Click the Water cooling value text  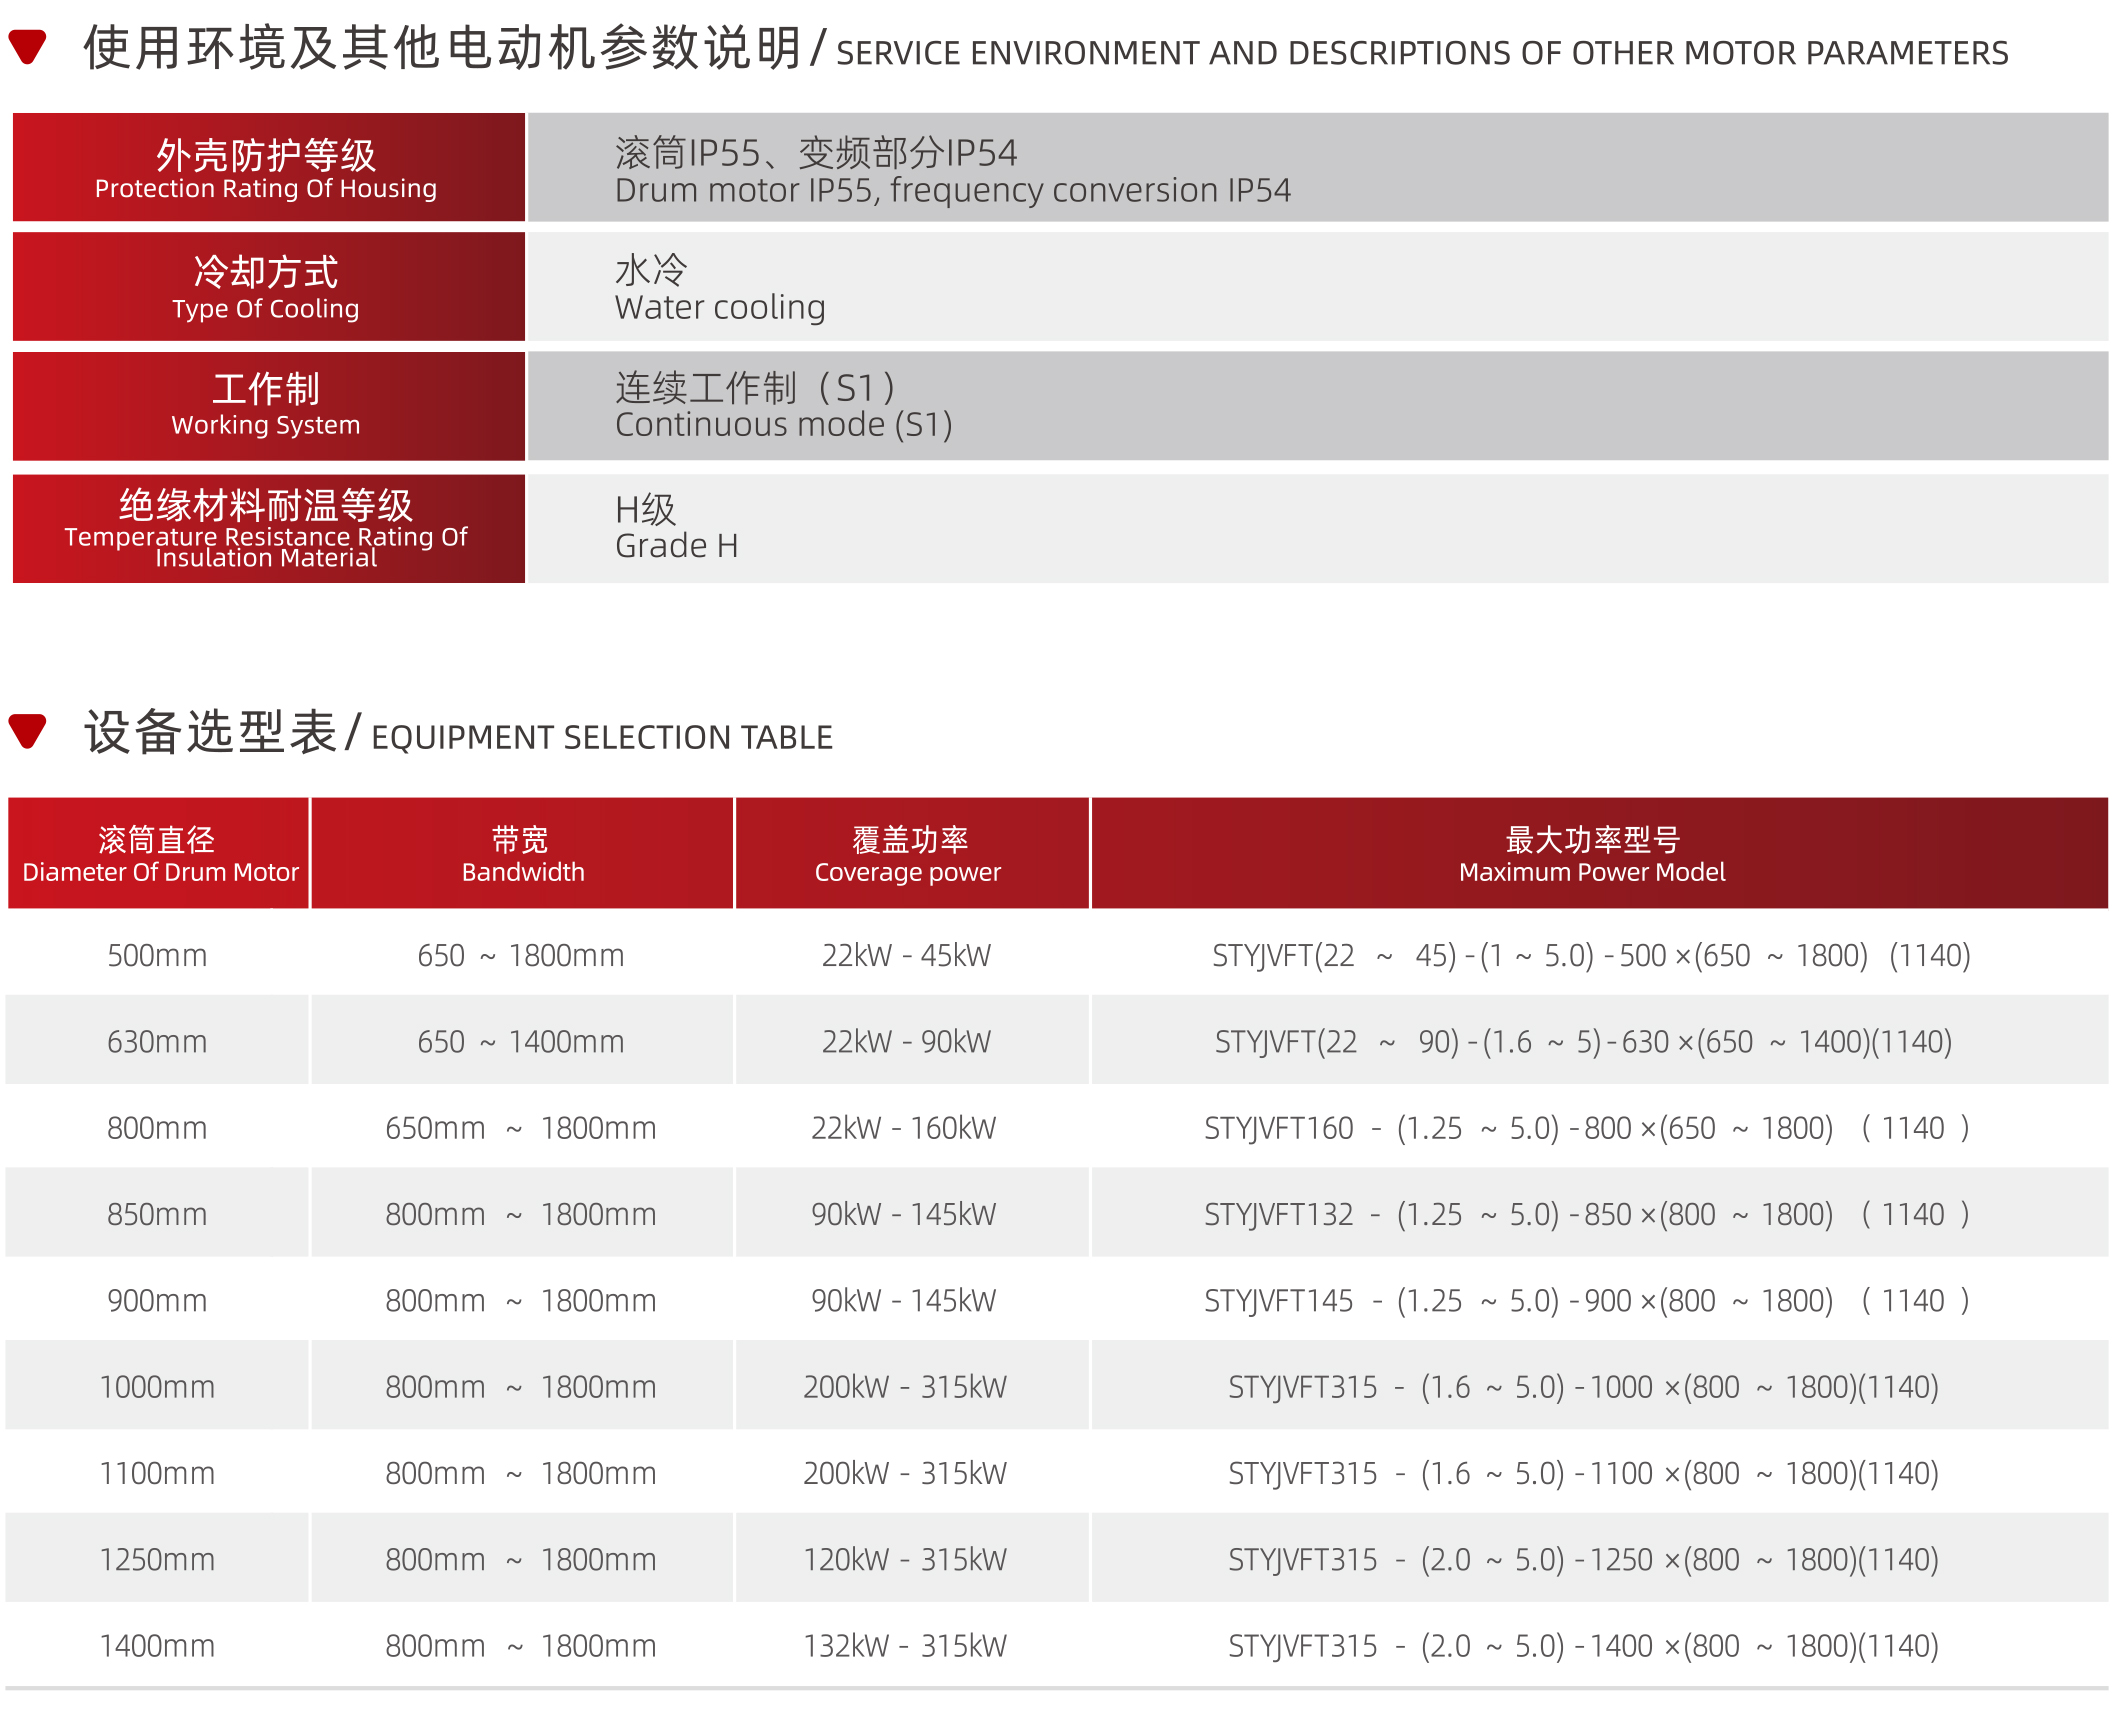[x=720, y=306]
